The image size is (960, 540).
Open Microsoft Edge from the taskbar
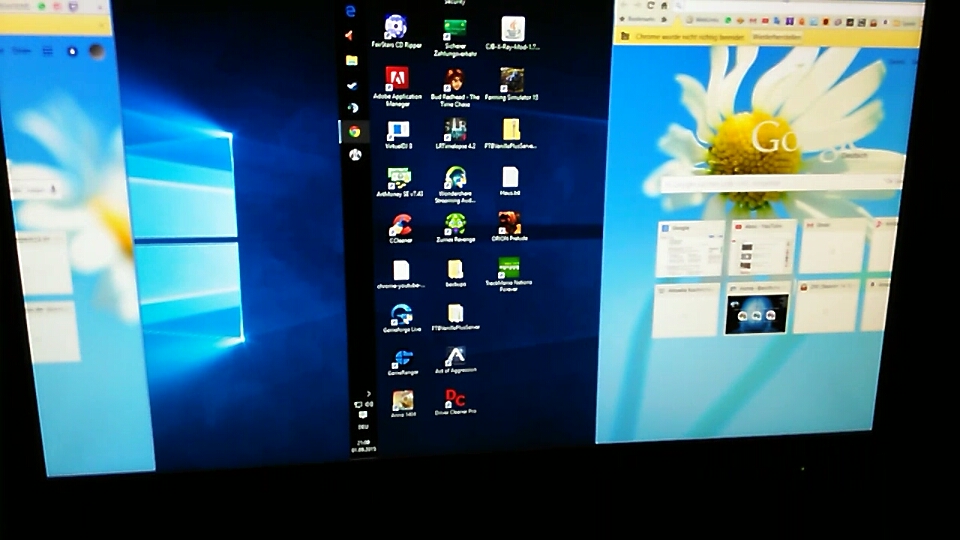(350, 11)
